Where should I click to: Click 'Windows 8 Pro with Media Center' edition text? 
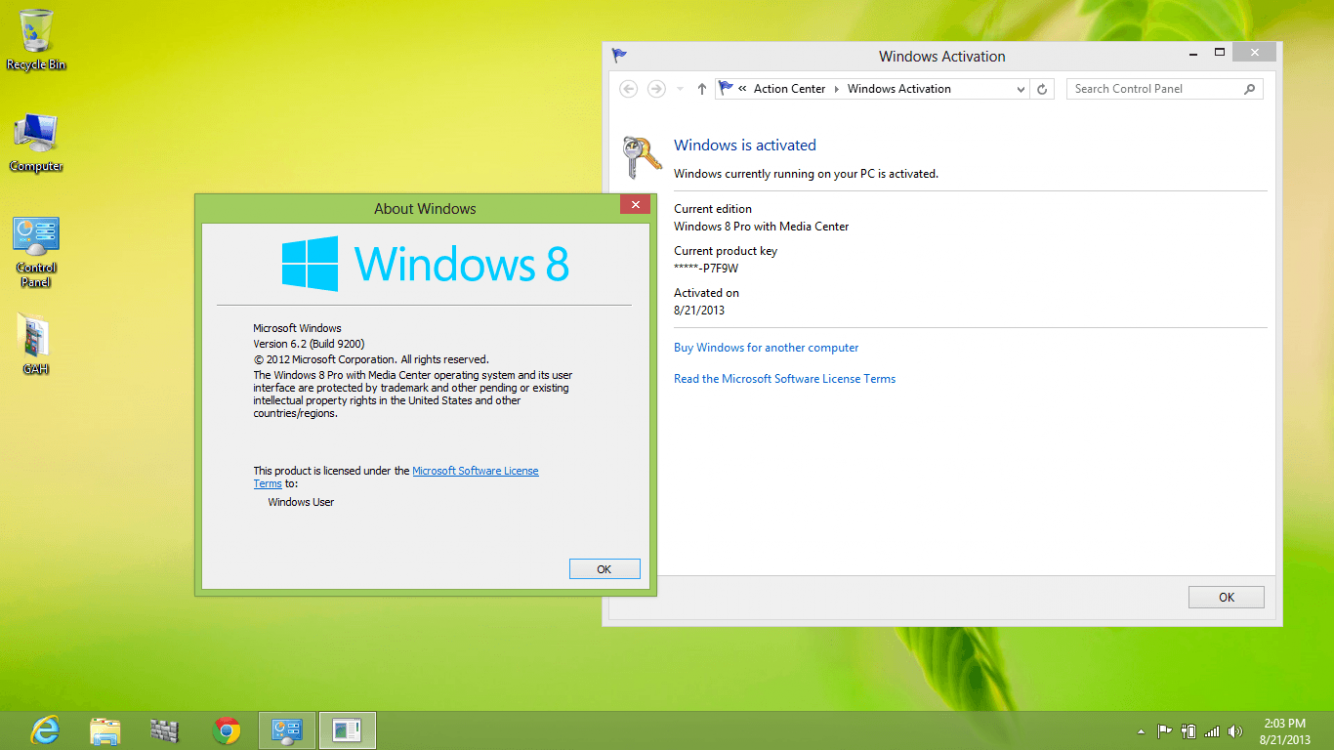(x=762, y=226)
